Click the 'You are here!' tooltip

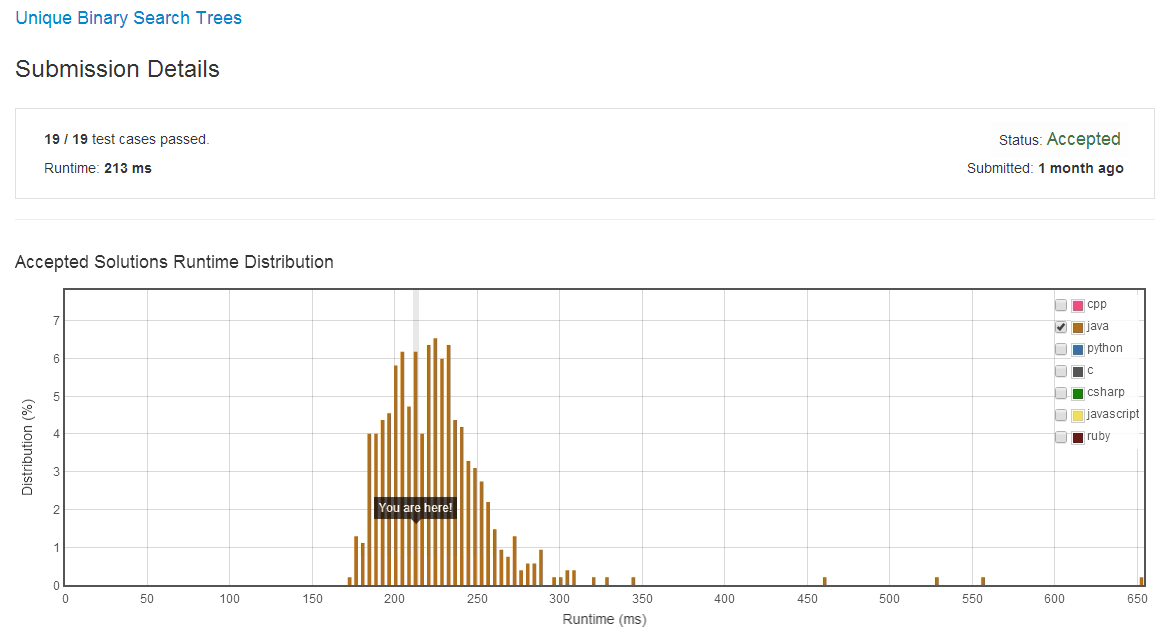coord(416,508)
